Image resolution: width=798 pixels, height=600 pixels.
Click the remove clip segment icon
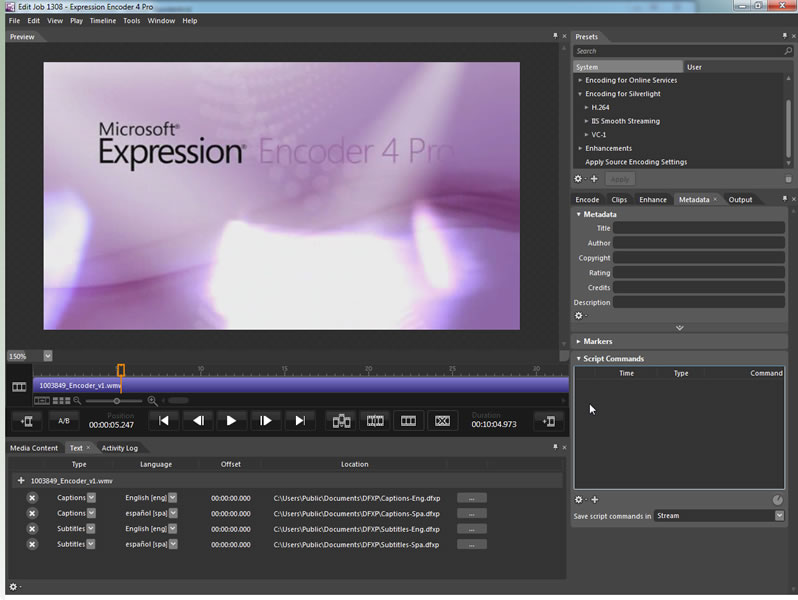click(x=442, y=421)
